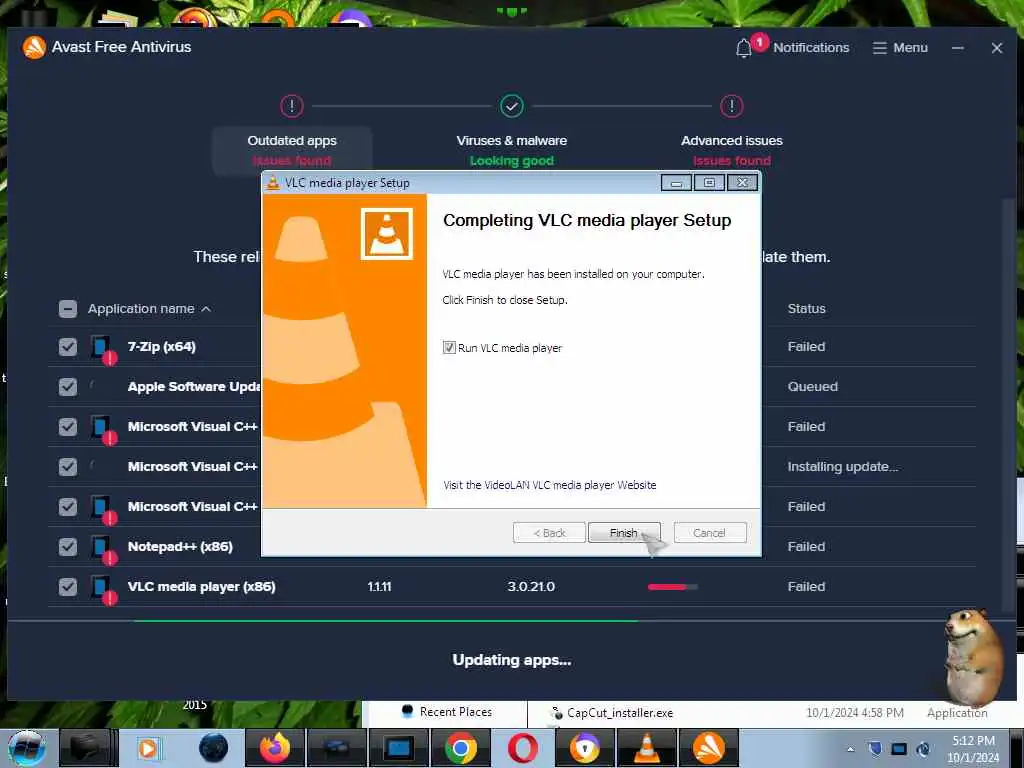Uncheck the installing Microsoft Visual C++ row checkbox
The width and height of the screenshot is (1024, 768).
(68, 467)
